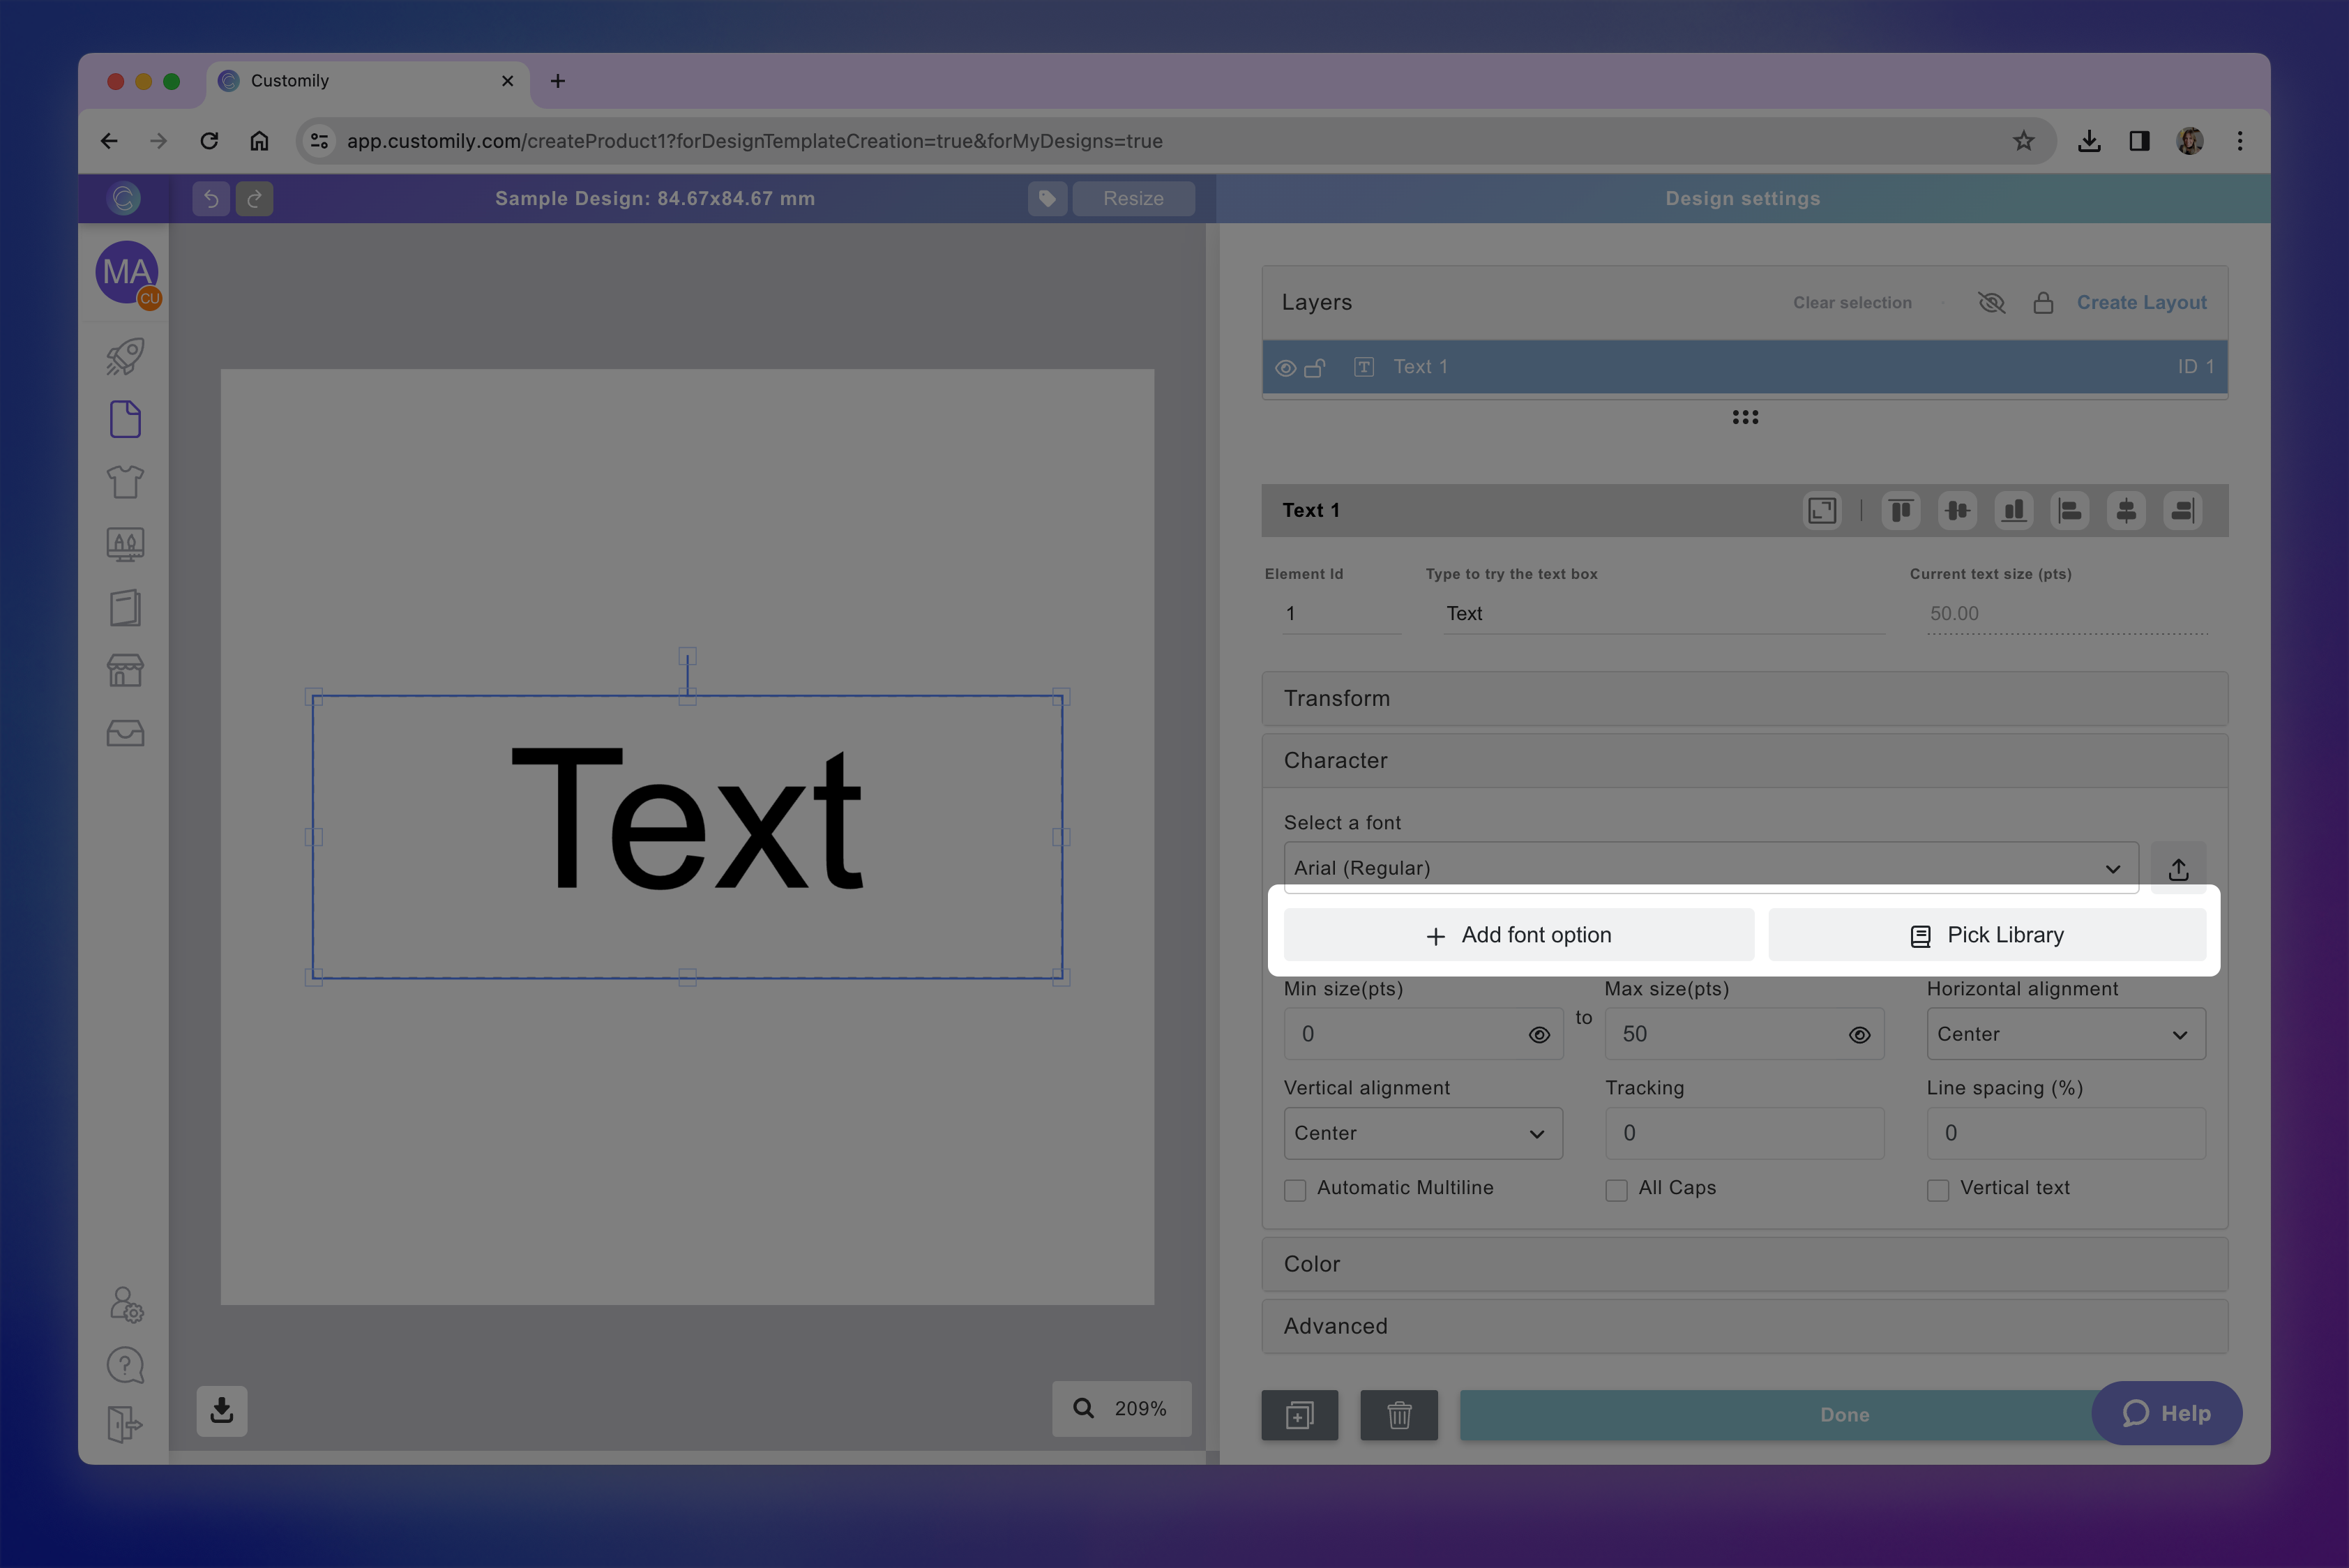Toggle visibility of the Text 1 layer
Viewport: 2349px width, 1568px height.
[1286, 367]
